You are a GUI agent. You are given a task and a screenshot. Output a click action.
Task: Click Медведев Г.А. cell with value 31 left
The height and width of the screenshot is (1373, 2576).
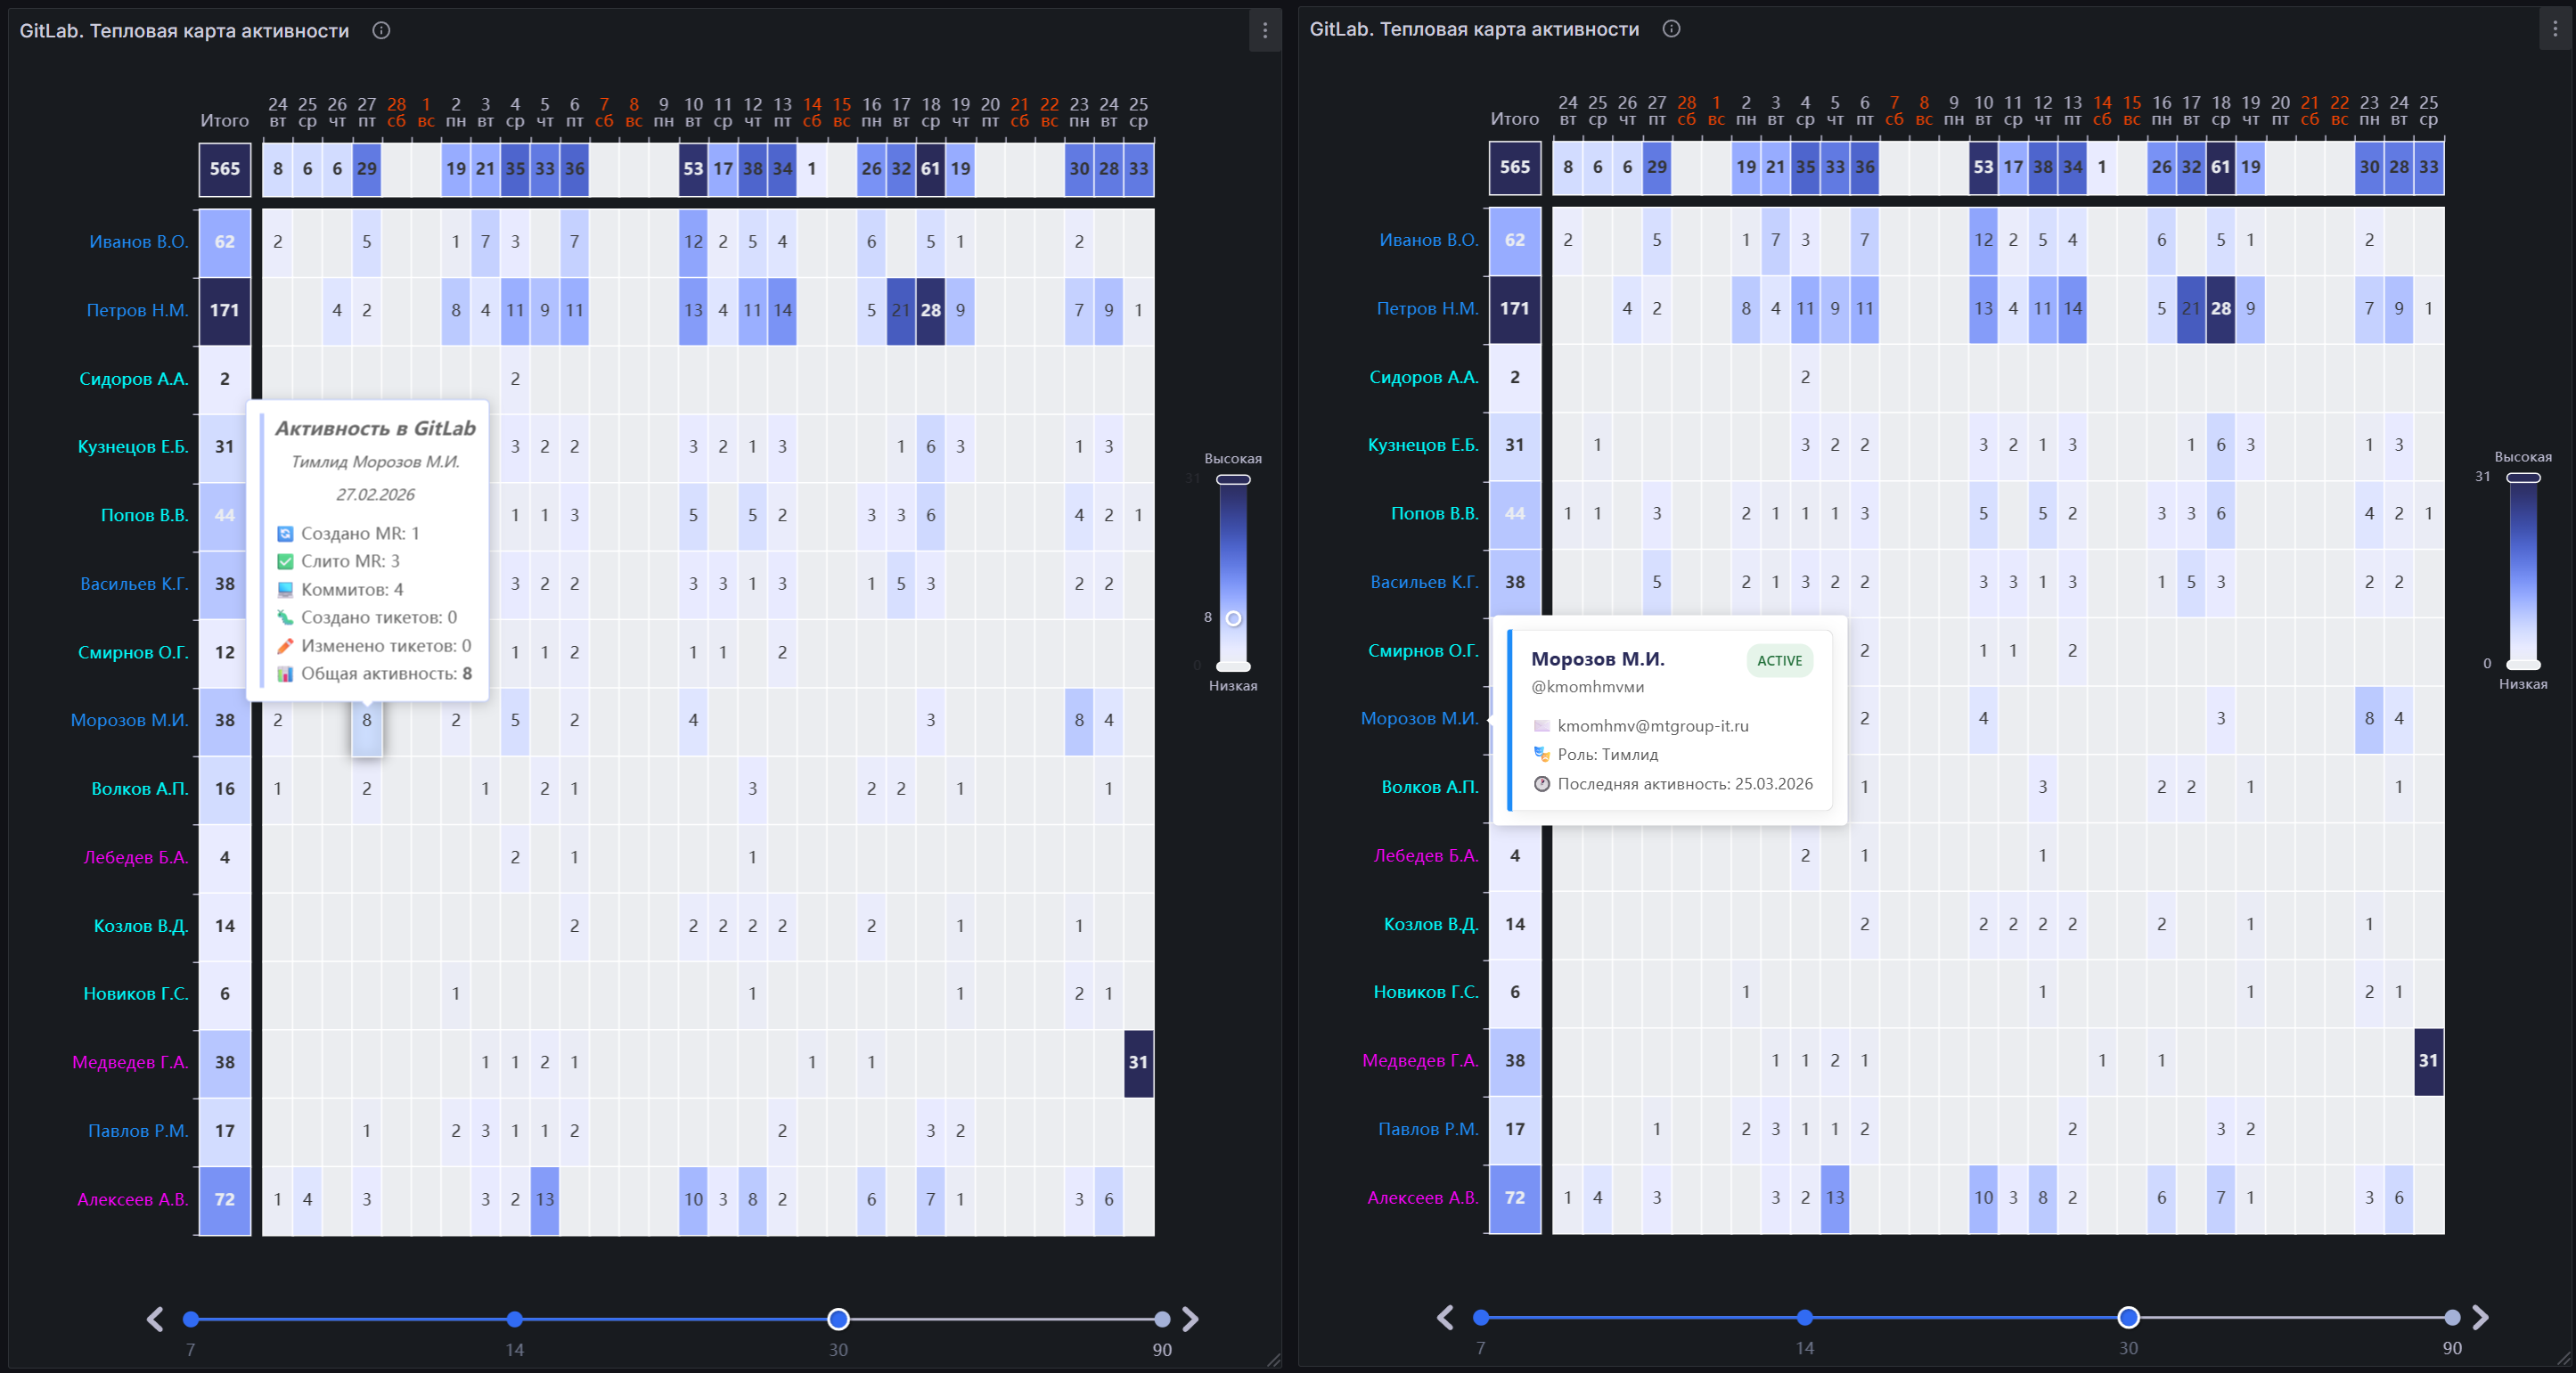[1138, 1062]
